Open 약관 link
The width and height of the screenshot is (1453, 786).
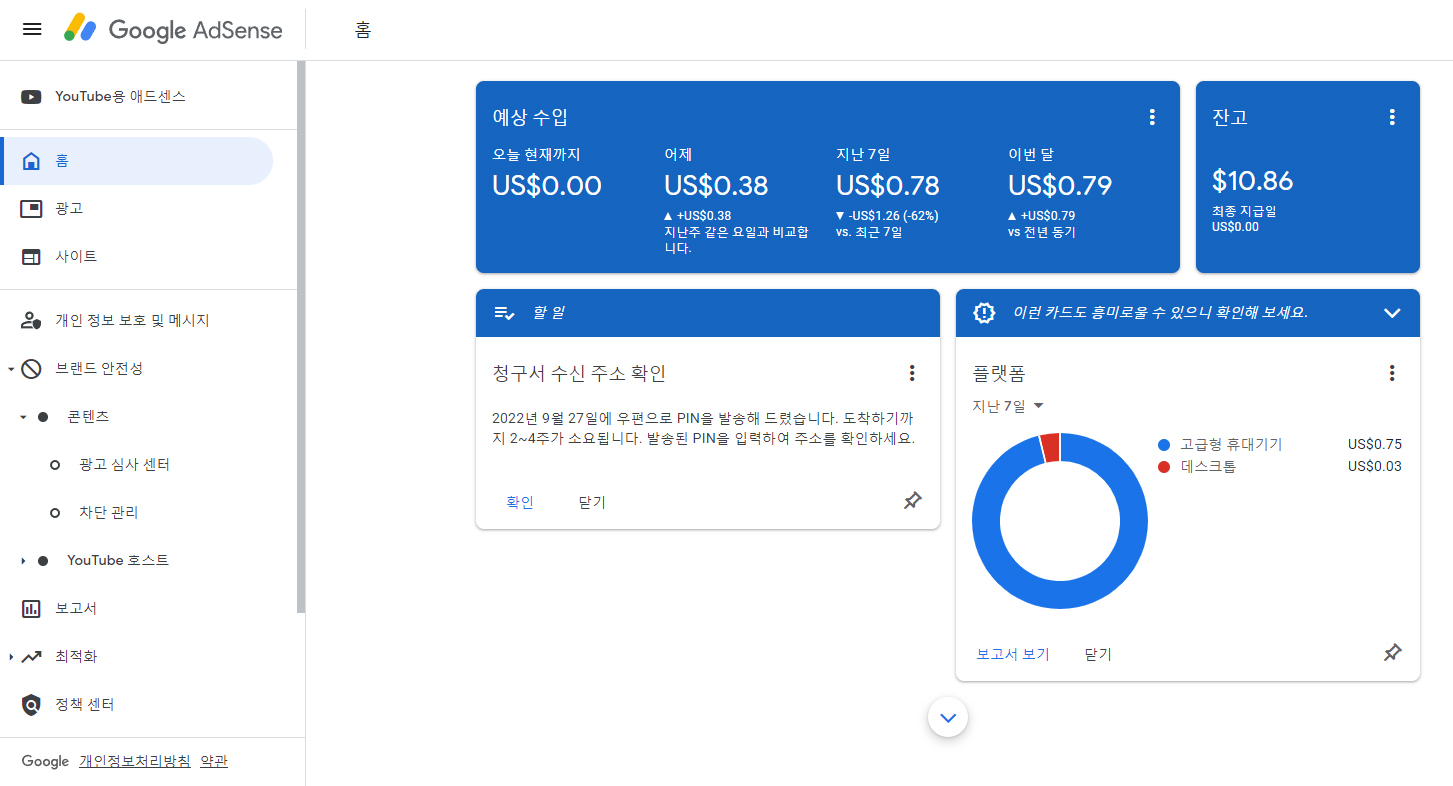click(214, 761)
